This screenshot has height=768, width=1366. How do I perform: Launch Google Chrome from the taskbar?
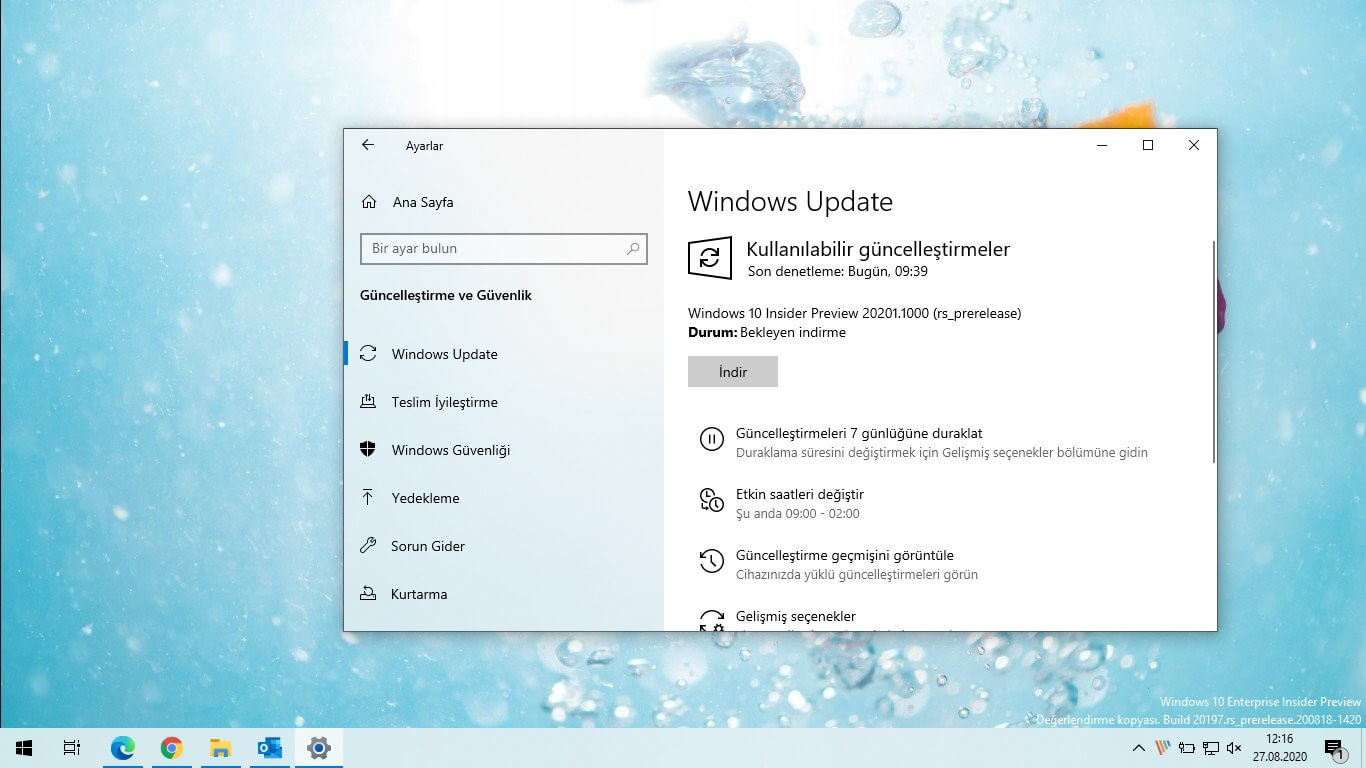172,748
